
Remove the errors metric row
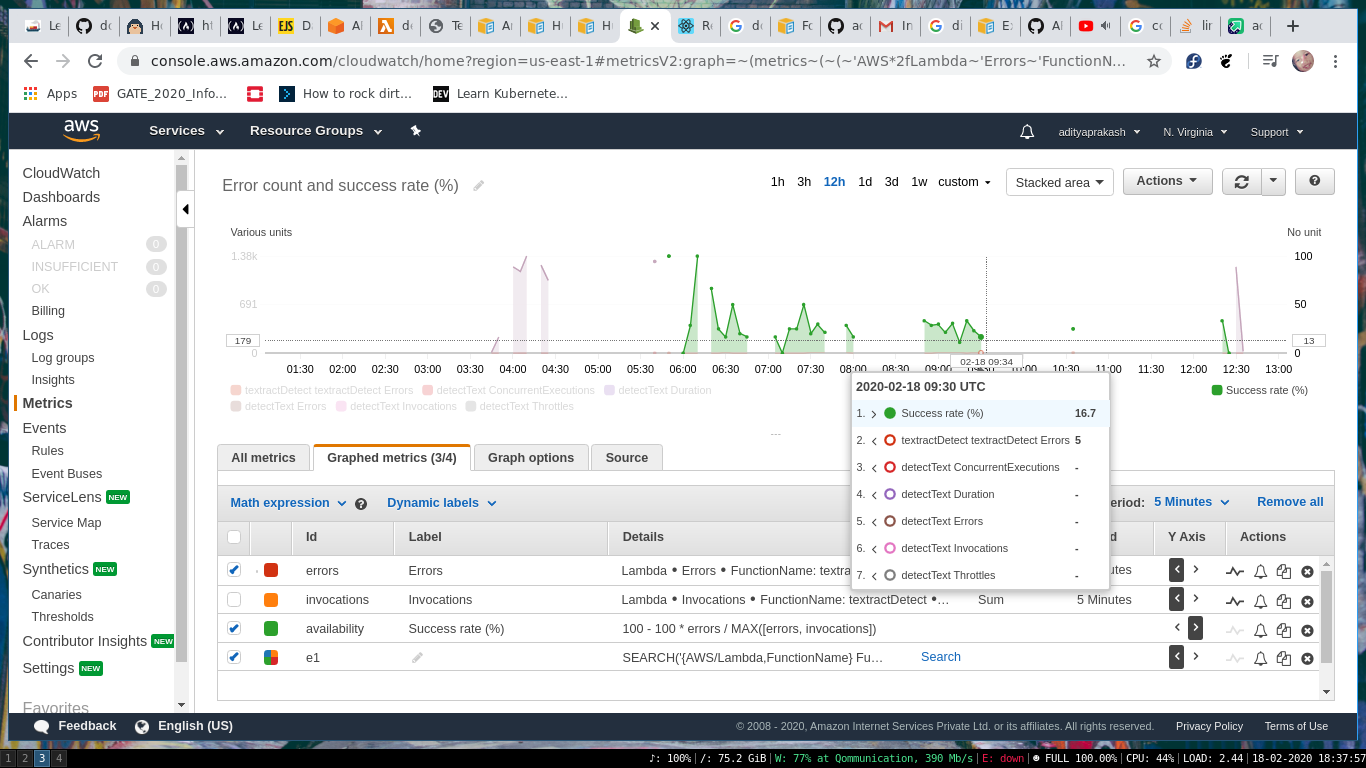click(1307, 571)
